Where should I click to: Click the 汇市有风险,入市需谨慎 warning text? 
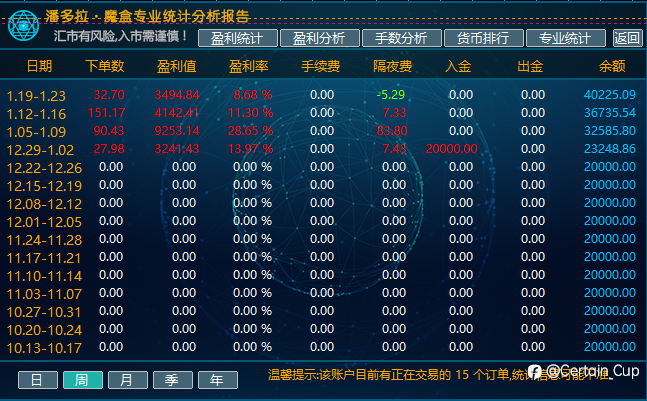[x=120, y=36]
